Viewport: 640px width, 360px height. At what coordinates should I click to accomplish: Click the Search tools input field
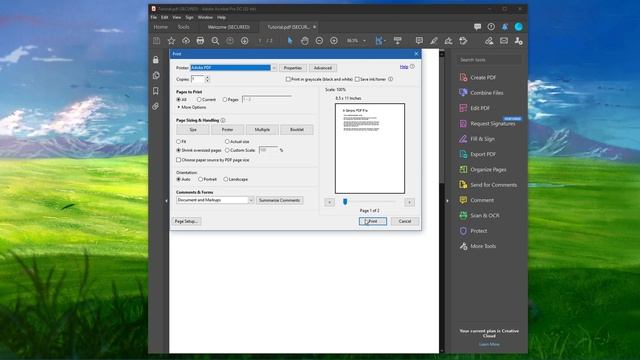pyautogui.click(x=489, y=60)
